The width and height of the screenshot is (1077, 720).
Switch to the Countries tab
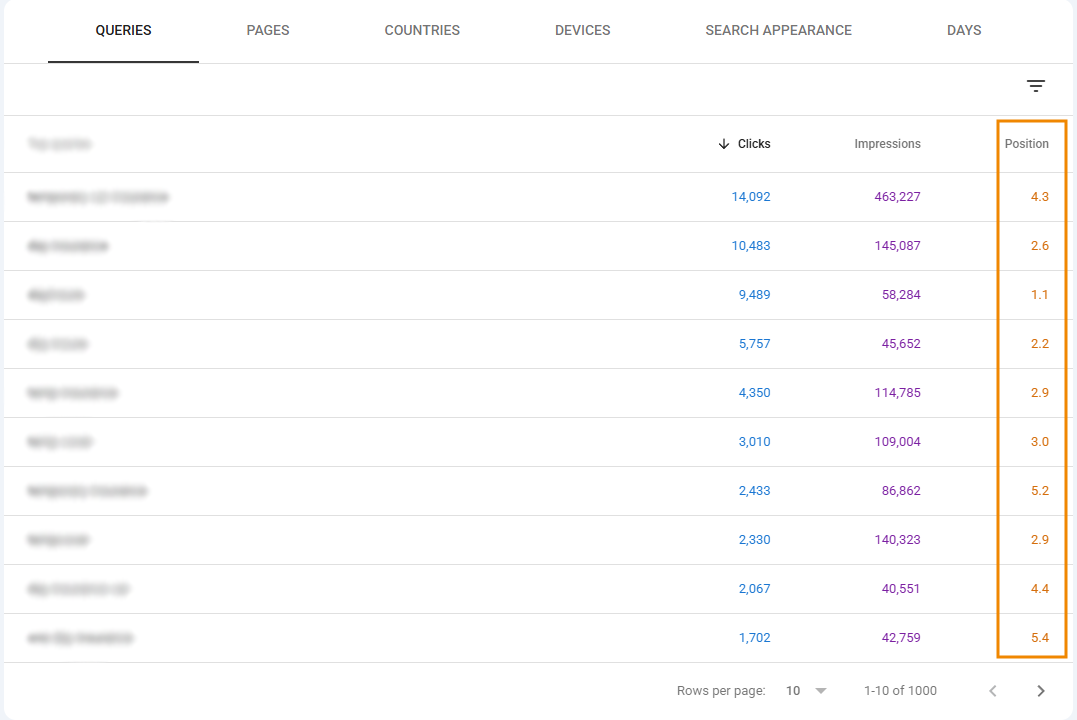point(422,30)
